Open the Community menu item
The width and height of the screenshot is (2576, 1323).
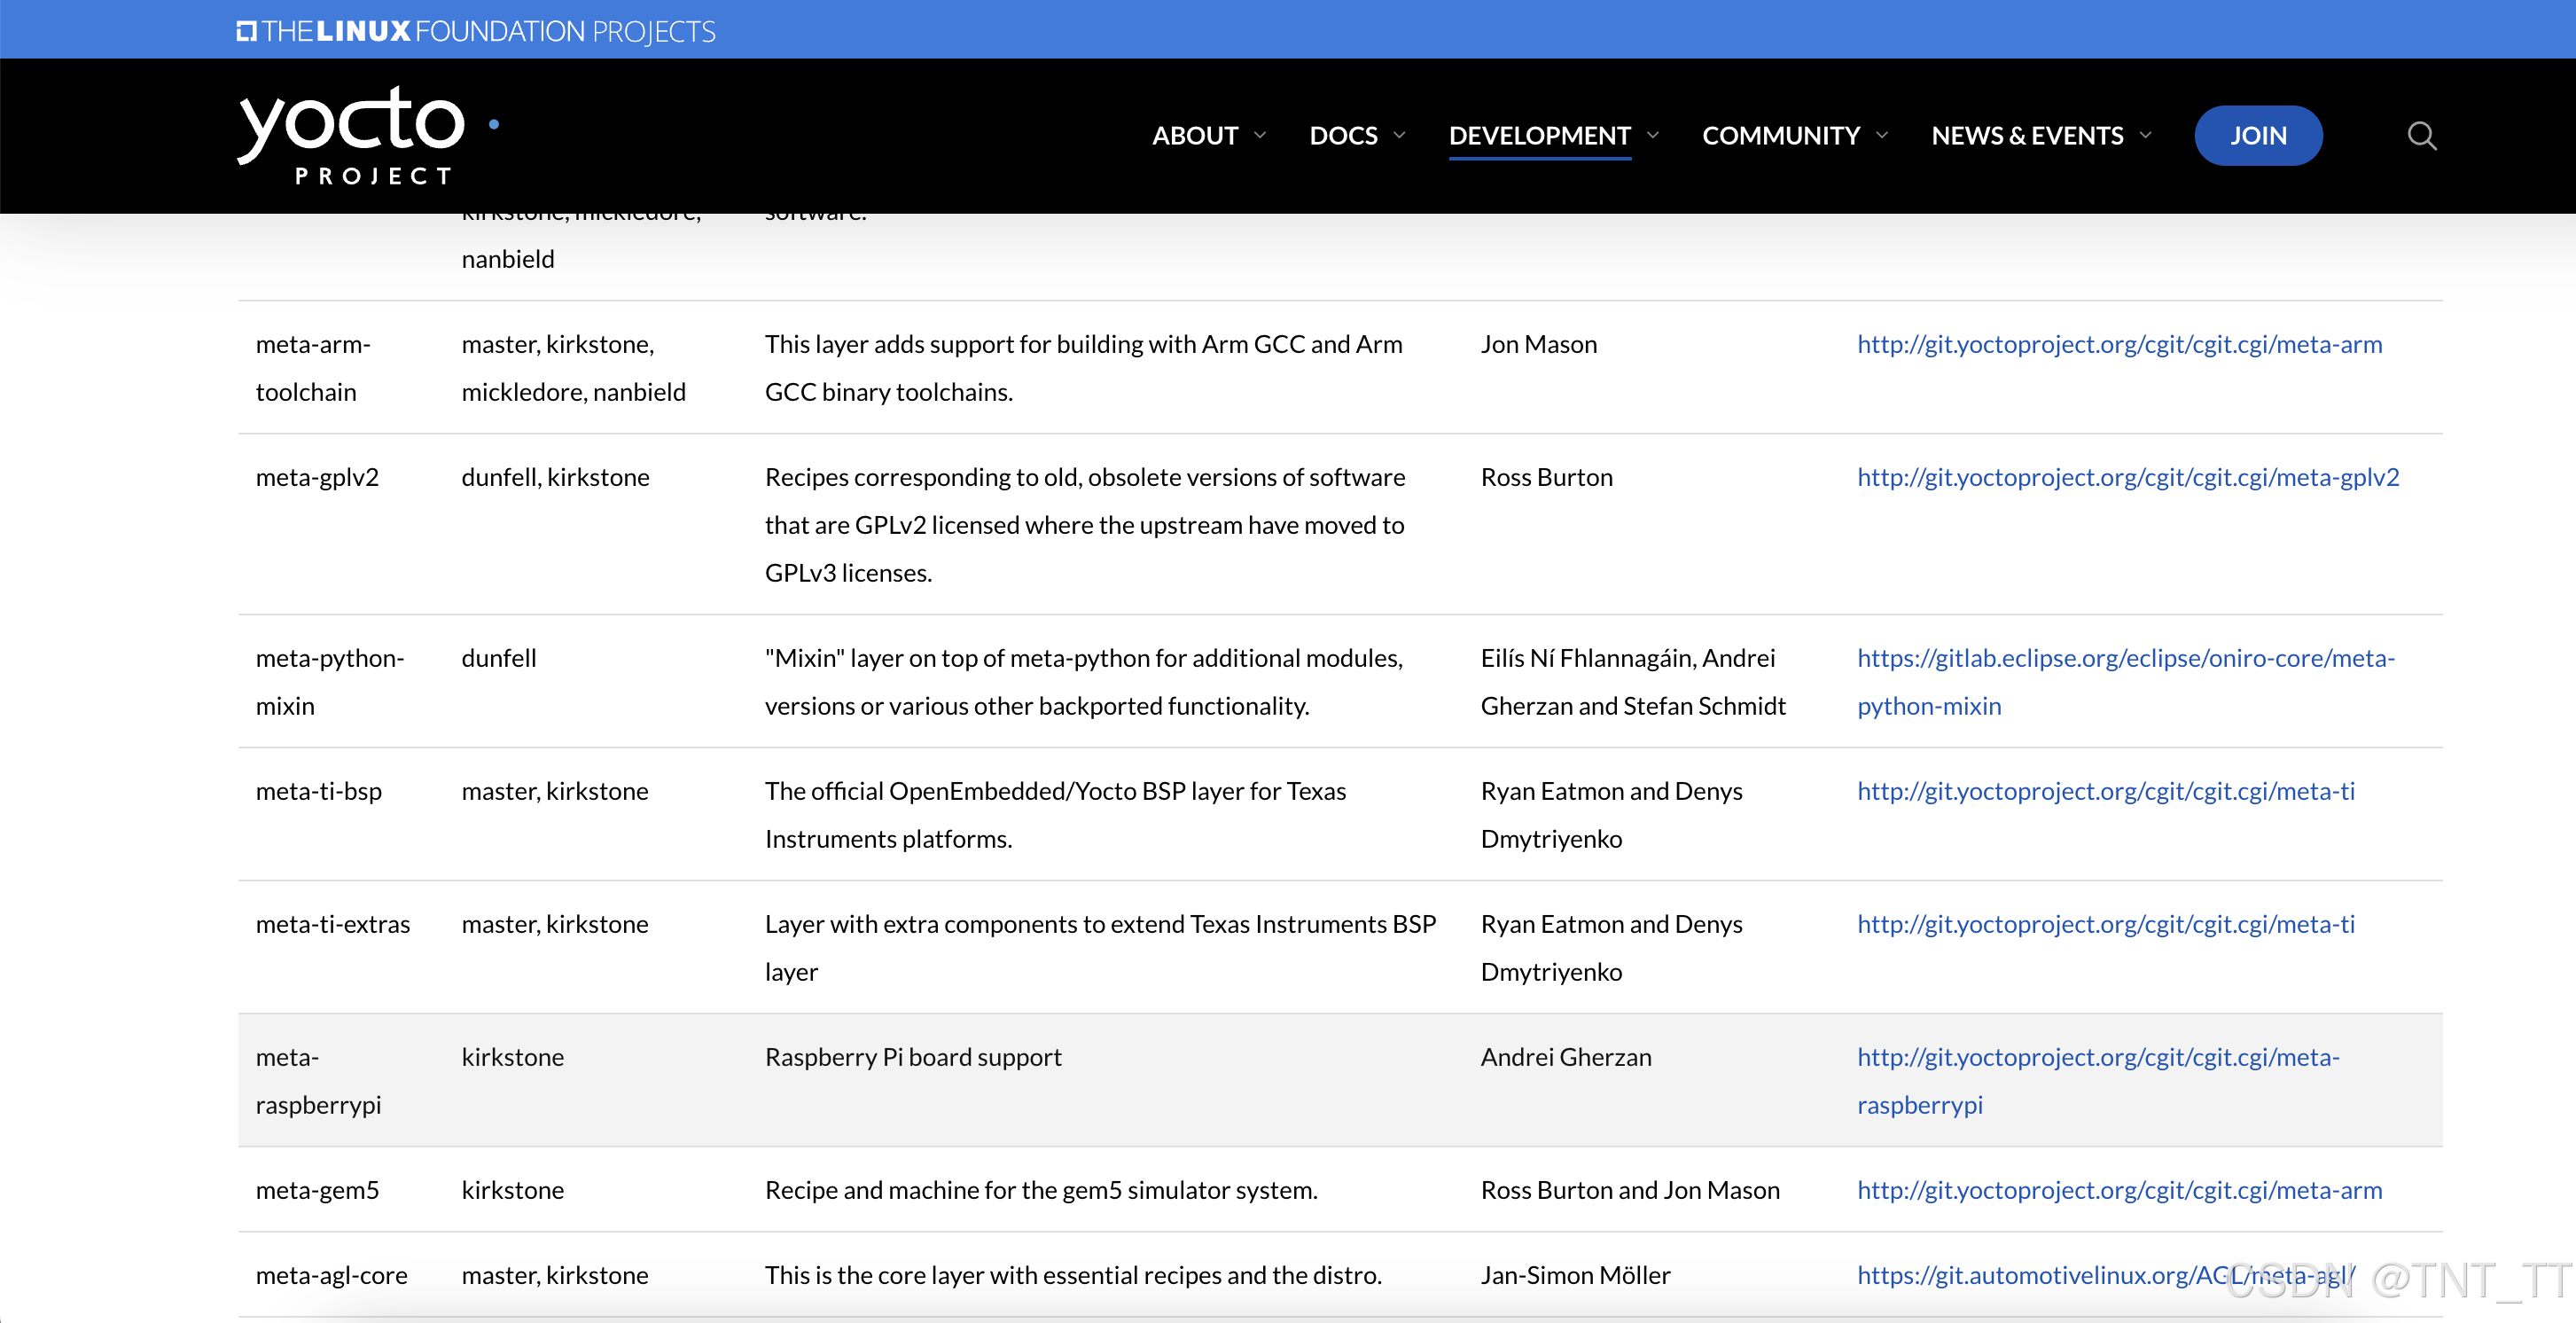click(x=1780, y=135)
